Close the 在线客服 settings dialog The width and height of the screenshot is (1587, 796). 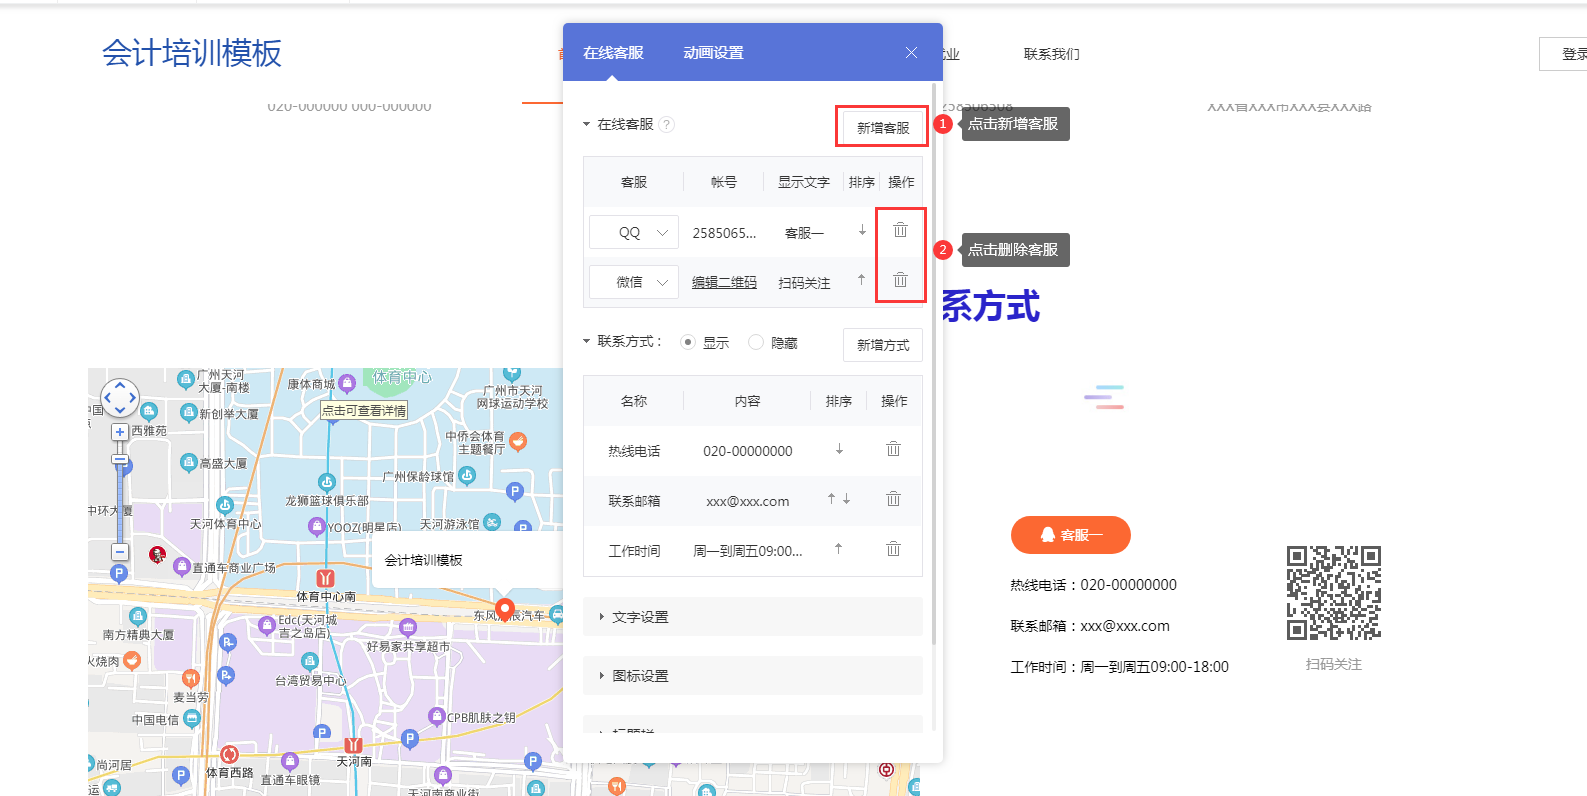click(x=911, y=52)
